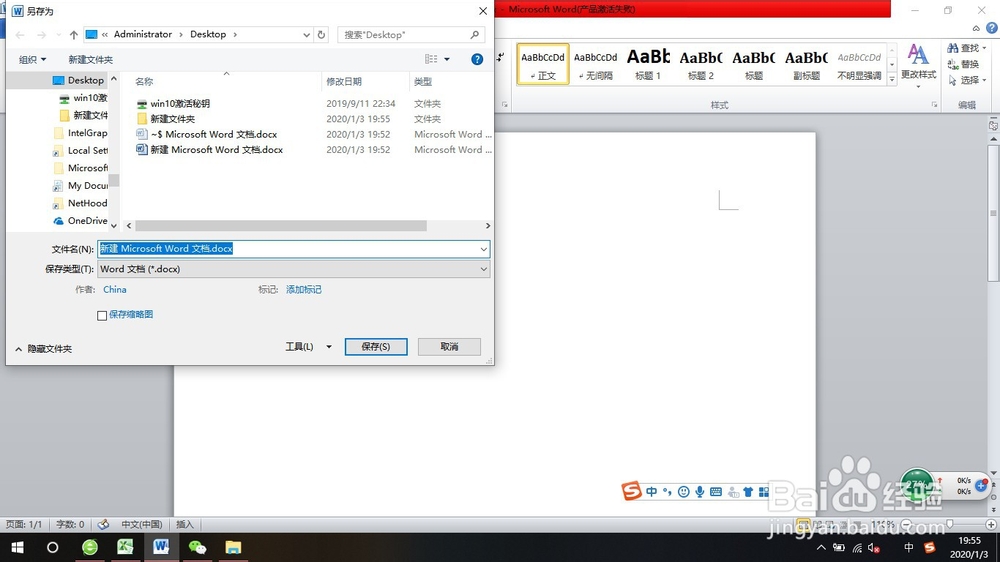Click 替换 in Word ribbon
The height and width of the screenshot is (562, 1000).
(x=963, y=64)
